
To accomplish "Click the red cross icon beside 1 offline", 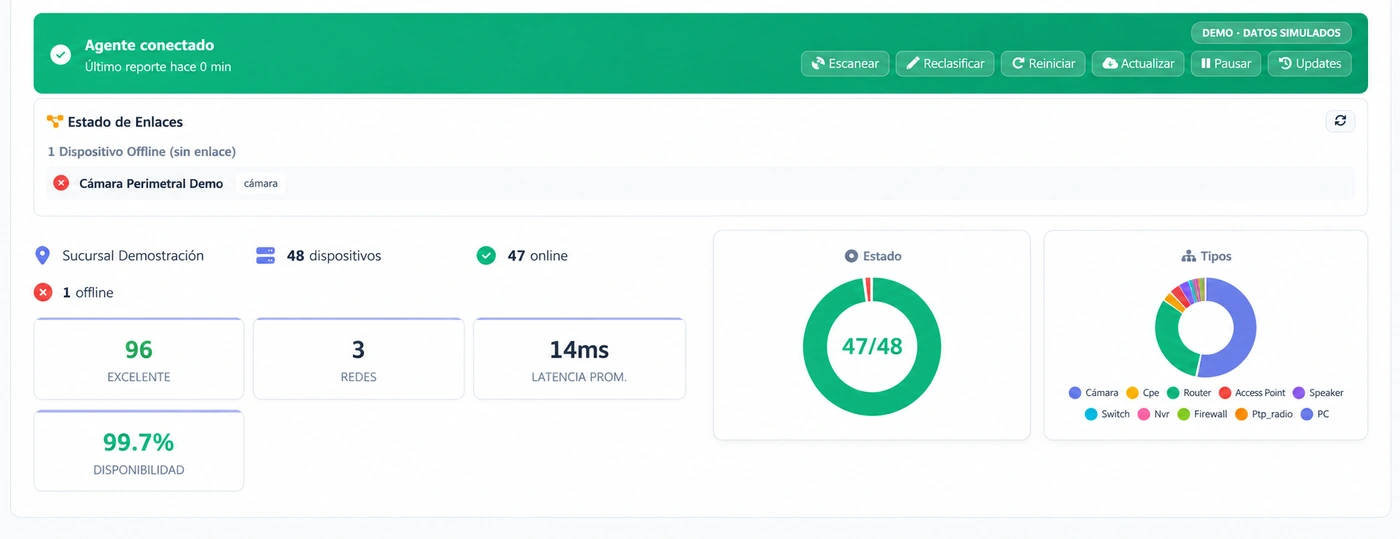I will (43, 293).
